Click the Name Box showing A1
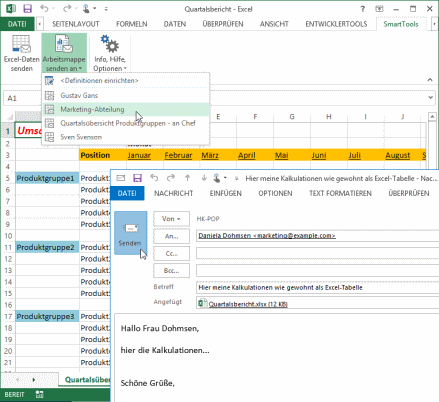Screen dimensions: 439x402 coord(23,98)
